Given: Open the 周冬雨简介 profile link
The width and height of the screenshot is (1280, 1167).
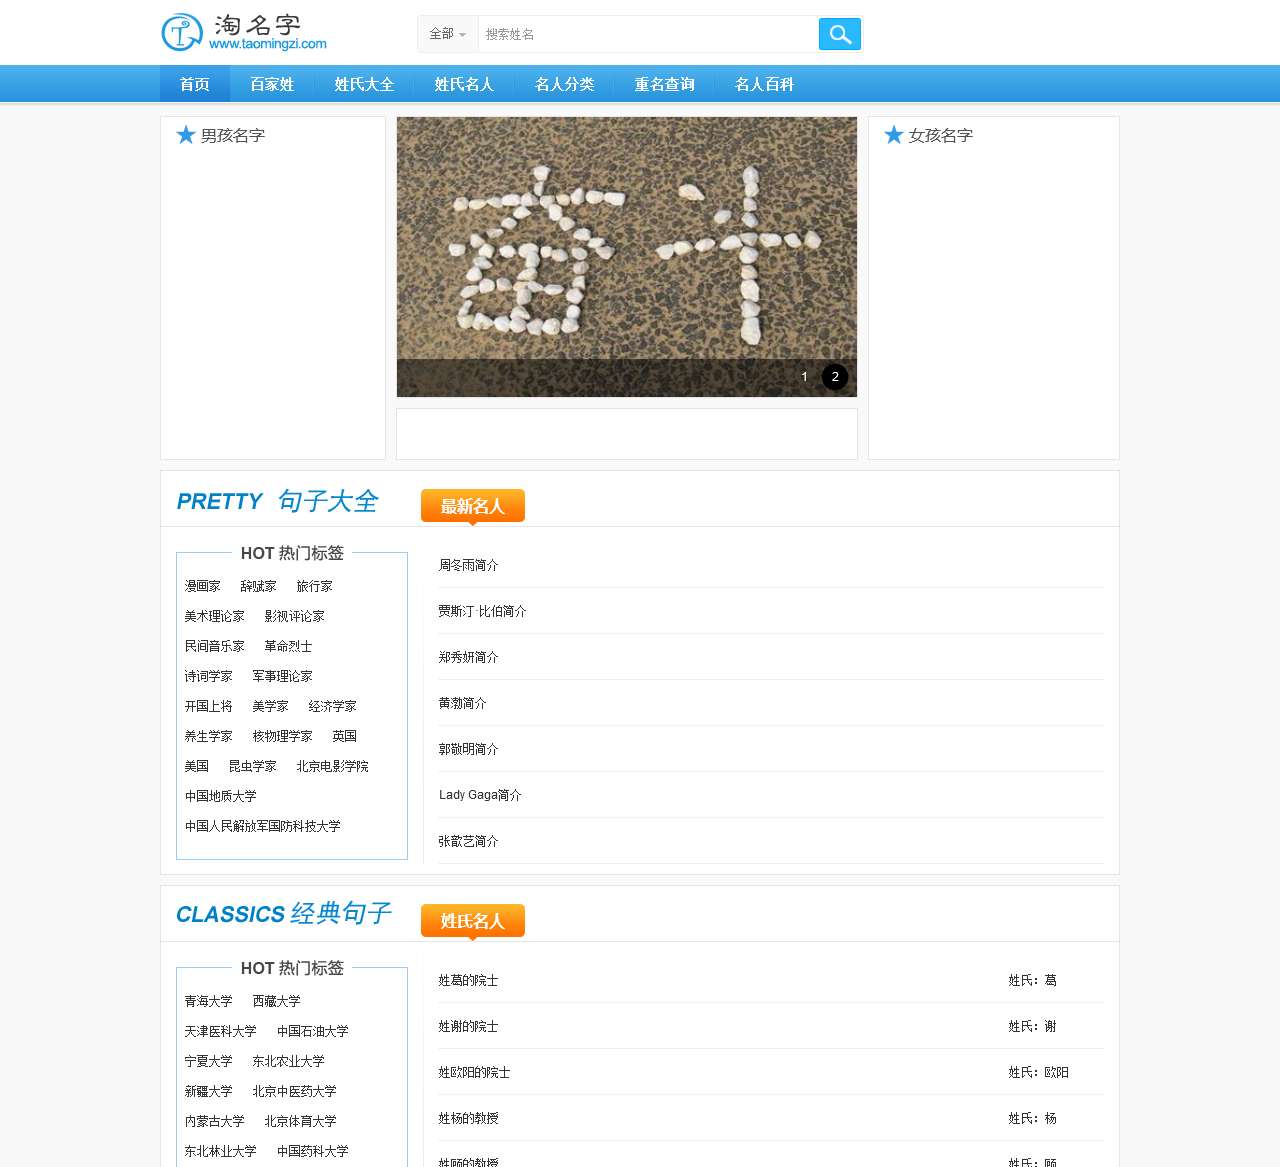Looking at the screenshot, I should coord(469,565).
